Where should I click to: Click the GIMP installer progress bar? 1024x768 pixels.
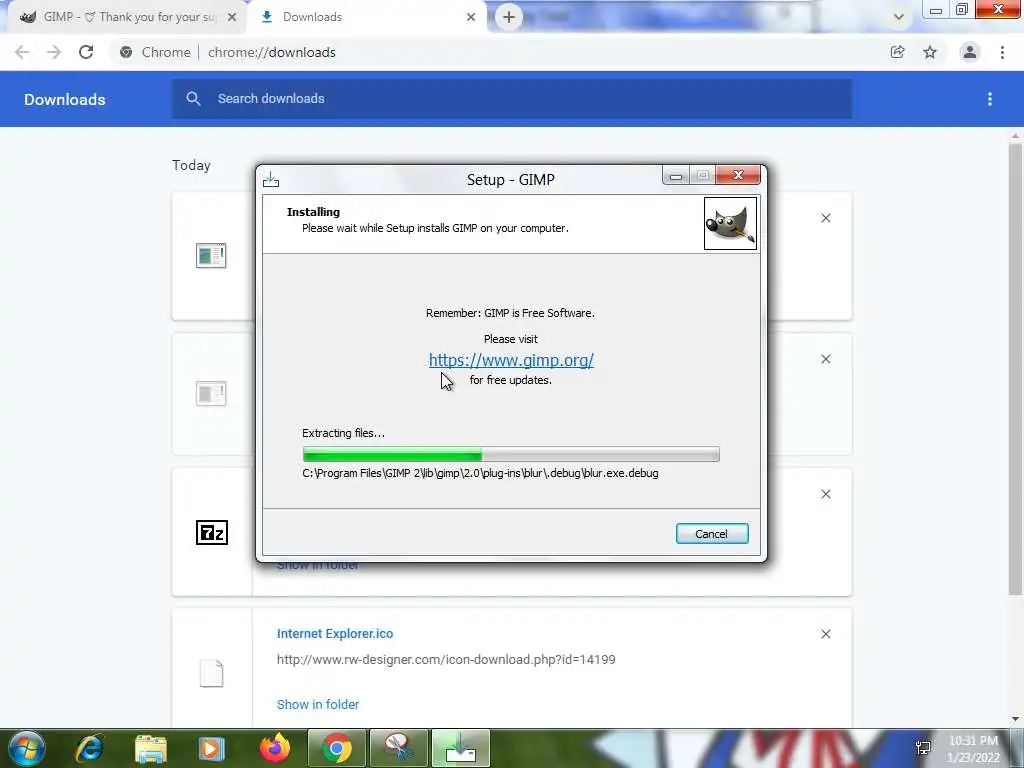pos(511,454)
